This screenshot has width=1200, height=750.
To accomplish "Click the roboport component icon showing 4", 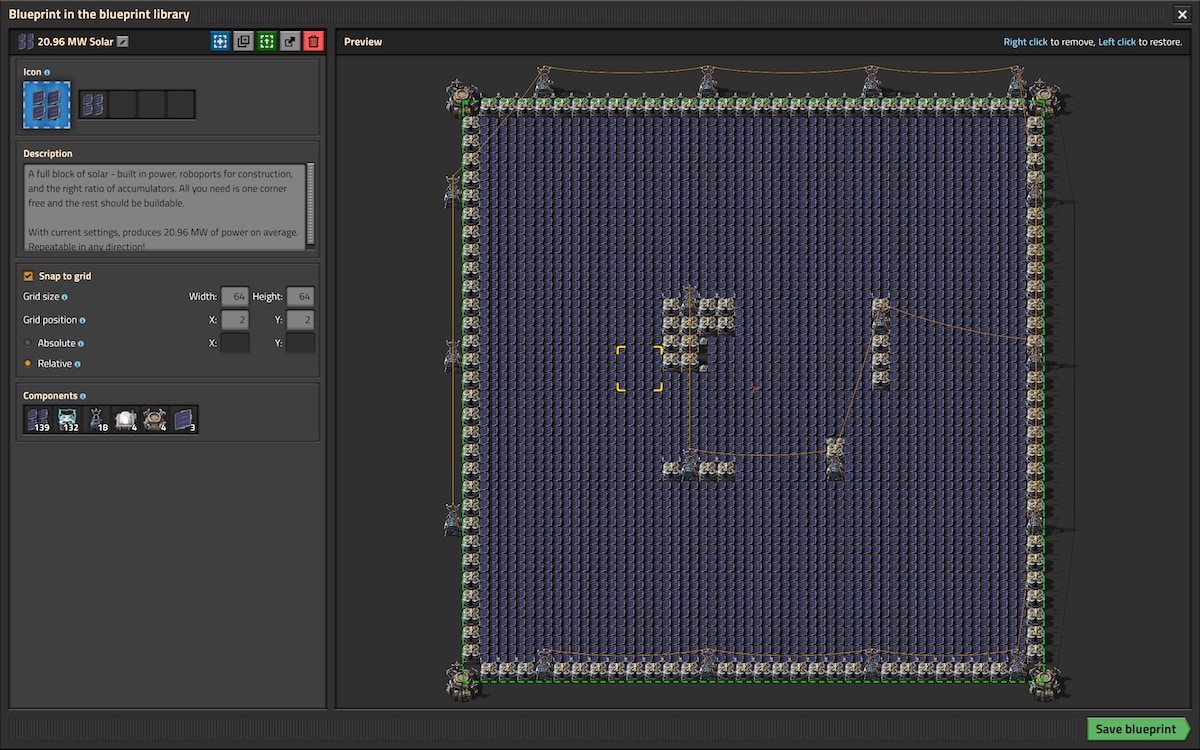I will 154,420.
